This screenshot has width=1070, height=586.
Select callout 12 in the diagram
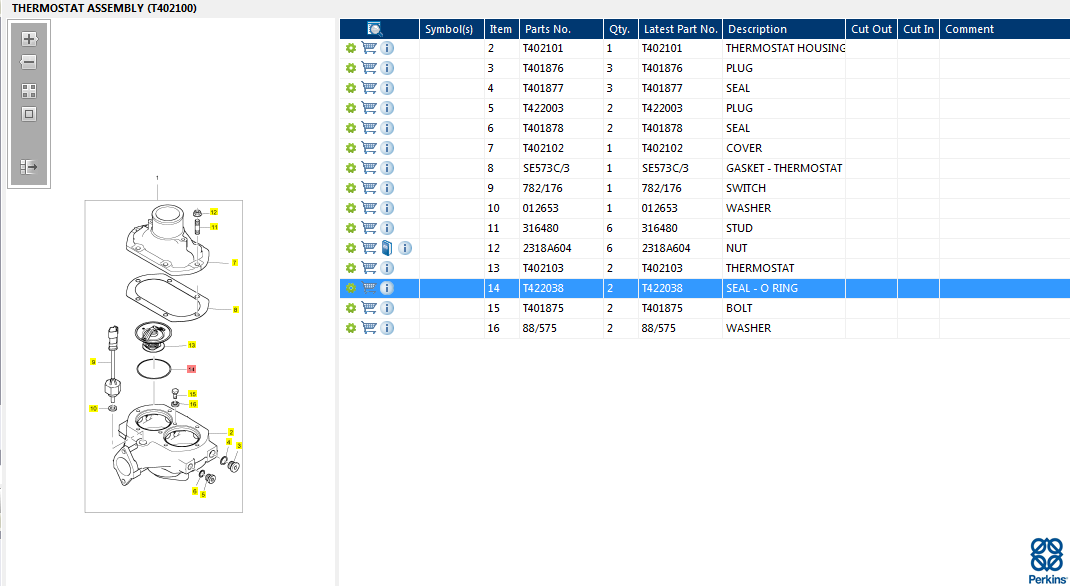point(214,212)
